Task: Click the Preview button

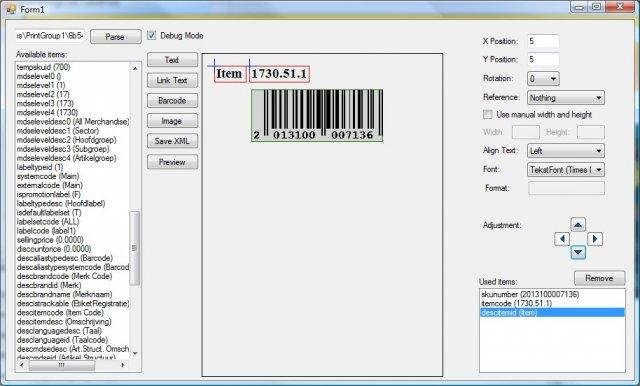Action: pyautogui.click(x=172, y=162)
